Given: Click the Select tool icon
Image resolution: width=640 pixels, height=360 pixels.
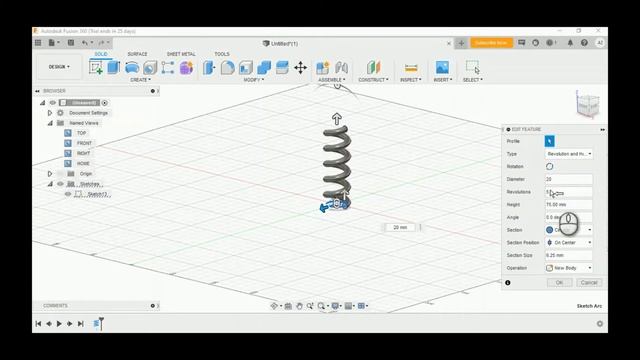Looking at the screenshot, I should tap(473, 67).
